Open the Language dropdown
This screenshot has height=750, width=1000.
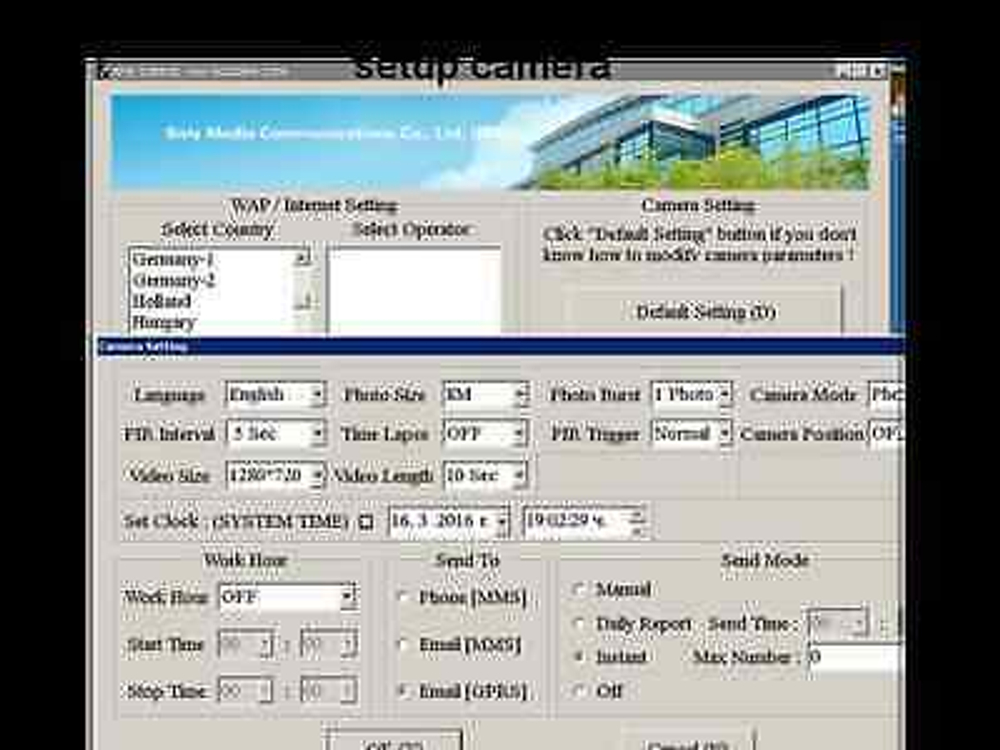316,395
